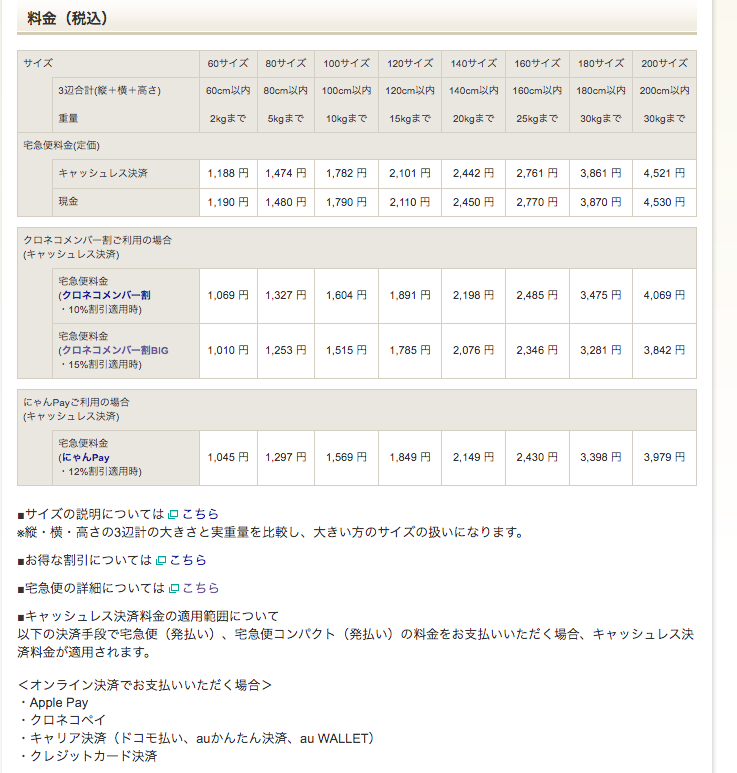Viewport: 737px width, 773px height.
Task: Click cash price 2,450 円
Action: (474, 202)
